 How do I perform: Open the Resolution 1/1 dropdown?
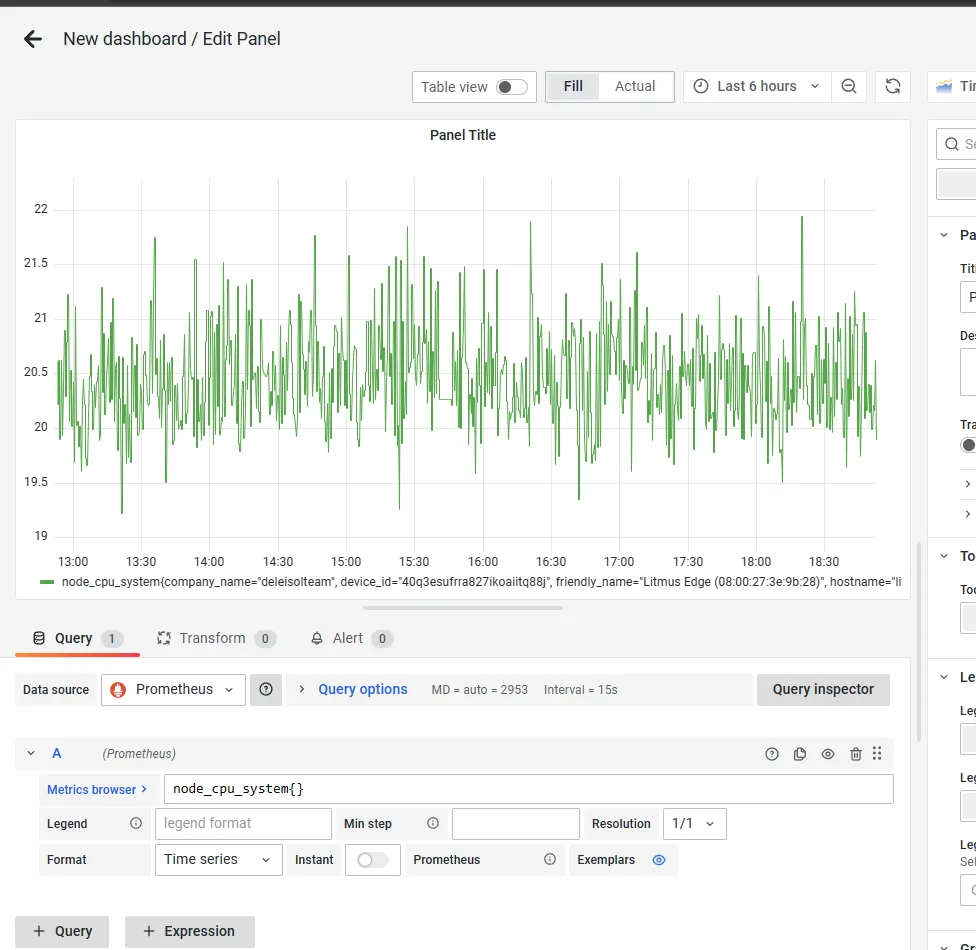(695, 824)
